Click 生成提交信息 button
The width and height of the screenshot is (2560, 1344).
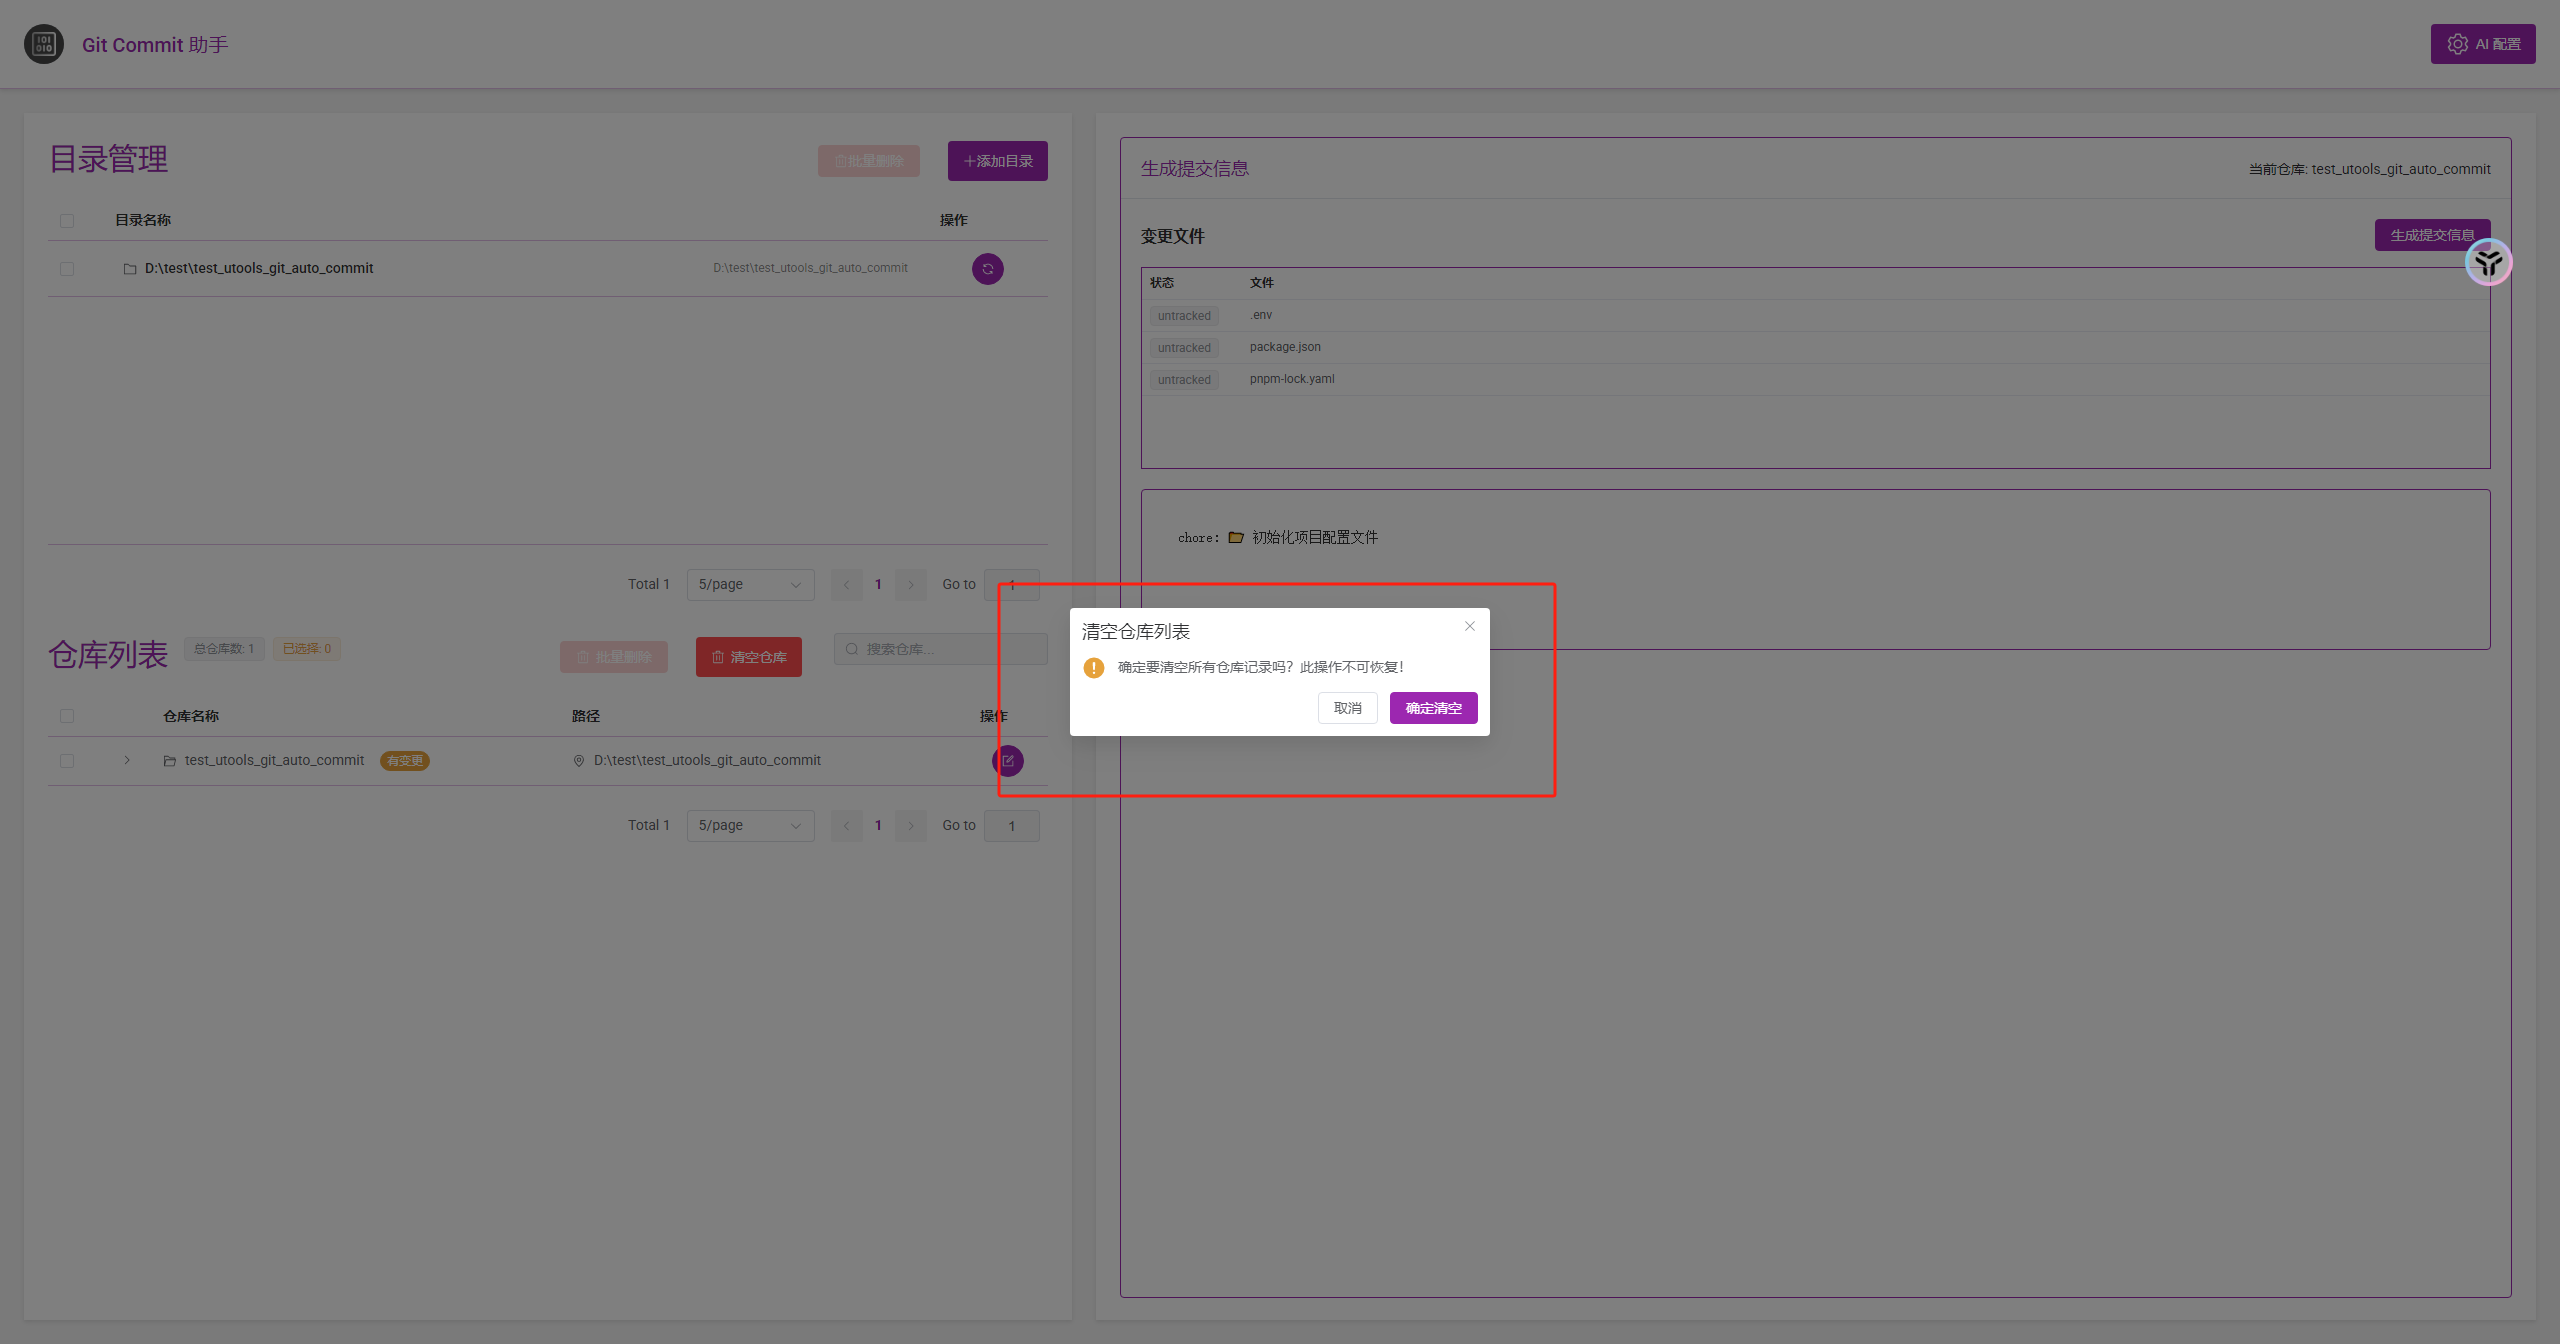[x=2432, y=235]
